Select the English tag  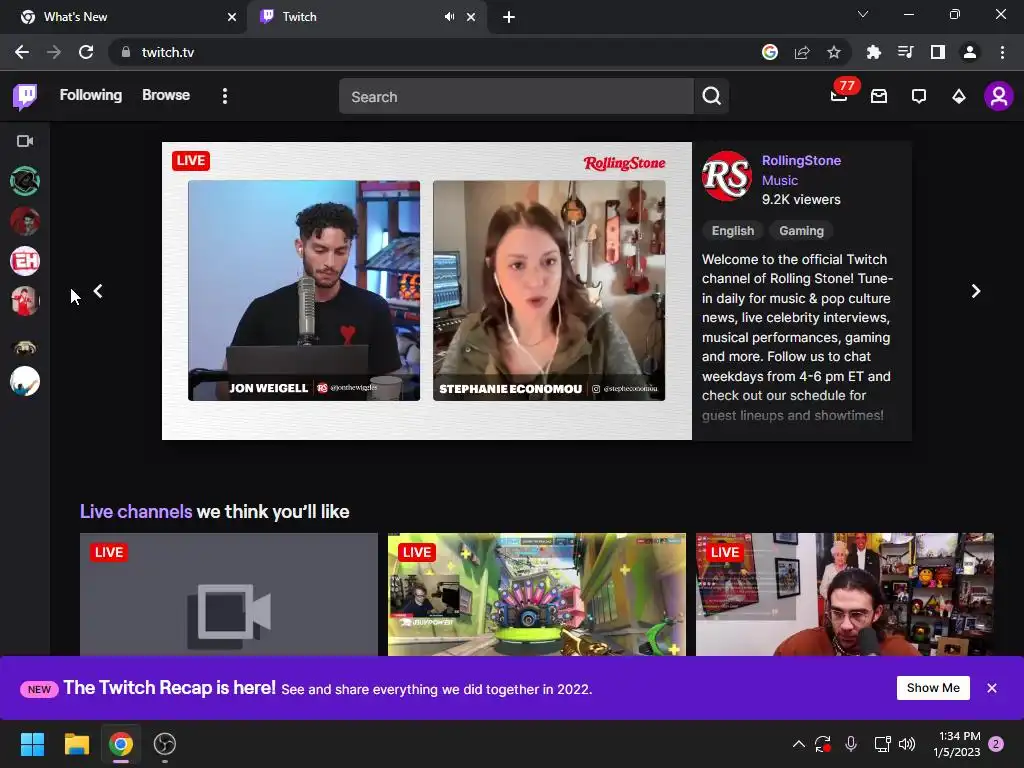tap(733, 231)
